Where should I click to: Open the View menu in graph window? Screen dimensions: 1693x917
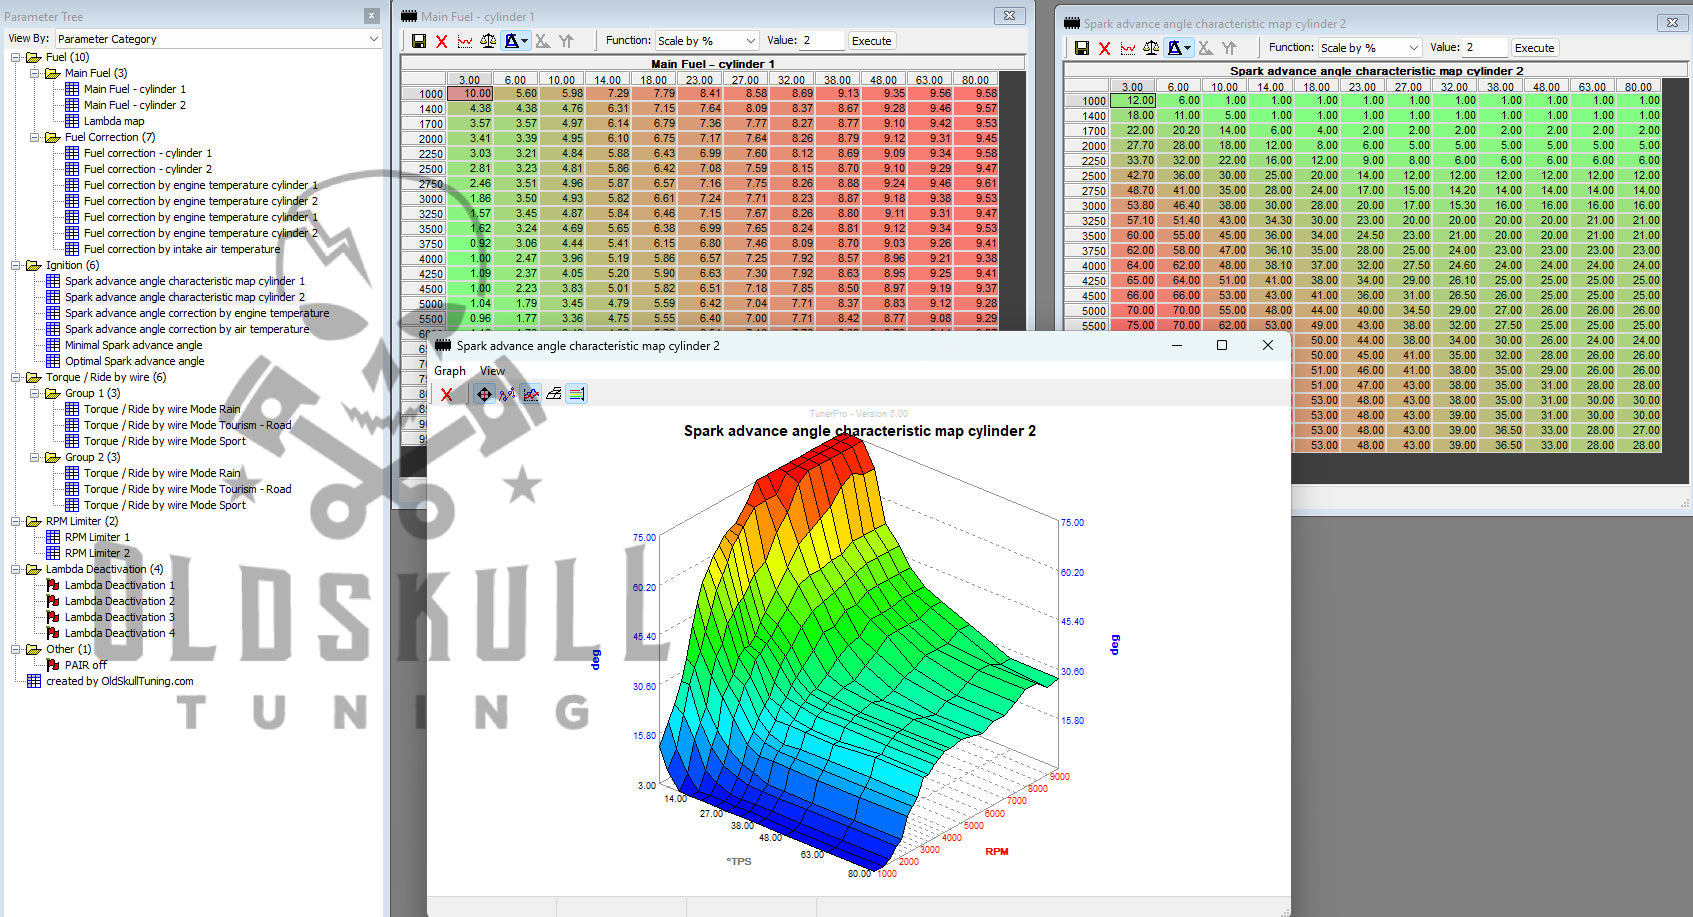tap(493, 371)
